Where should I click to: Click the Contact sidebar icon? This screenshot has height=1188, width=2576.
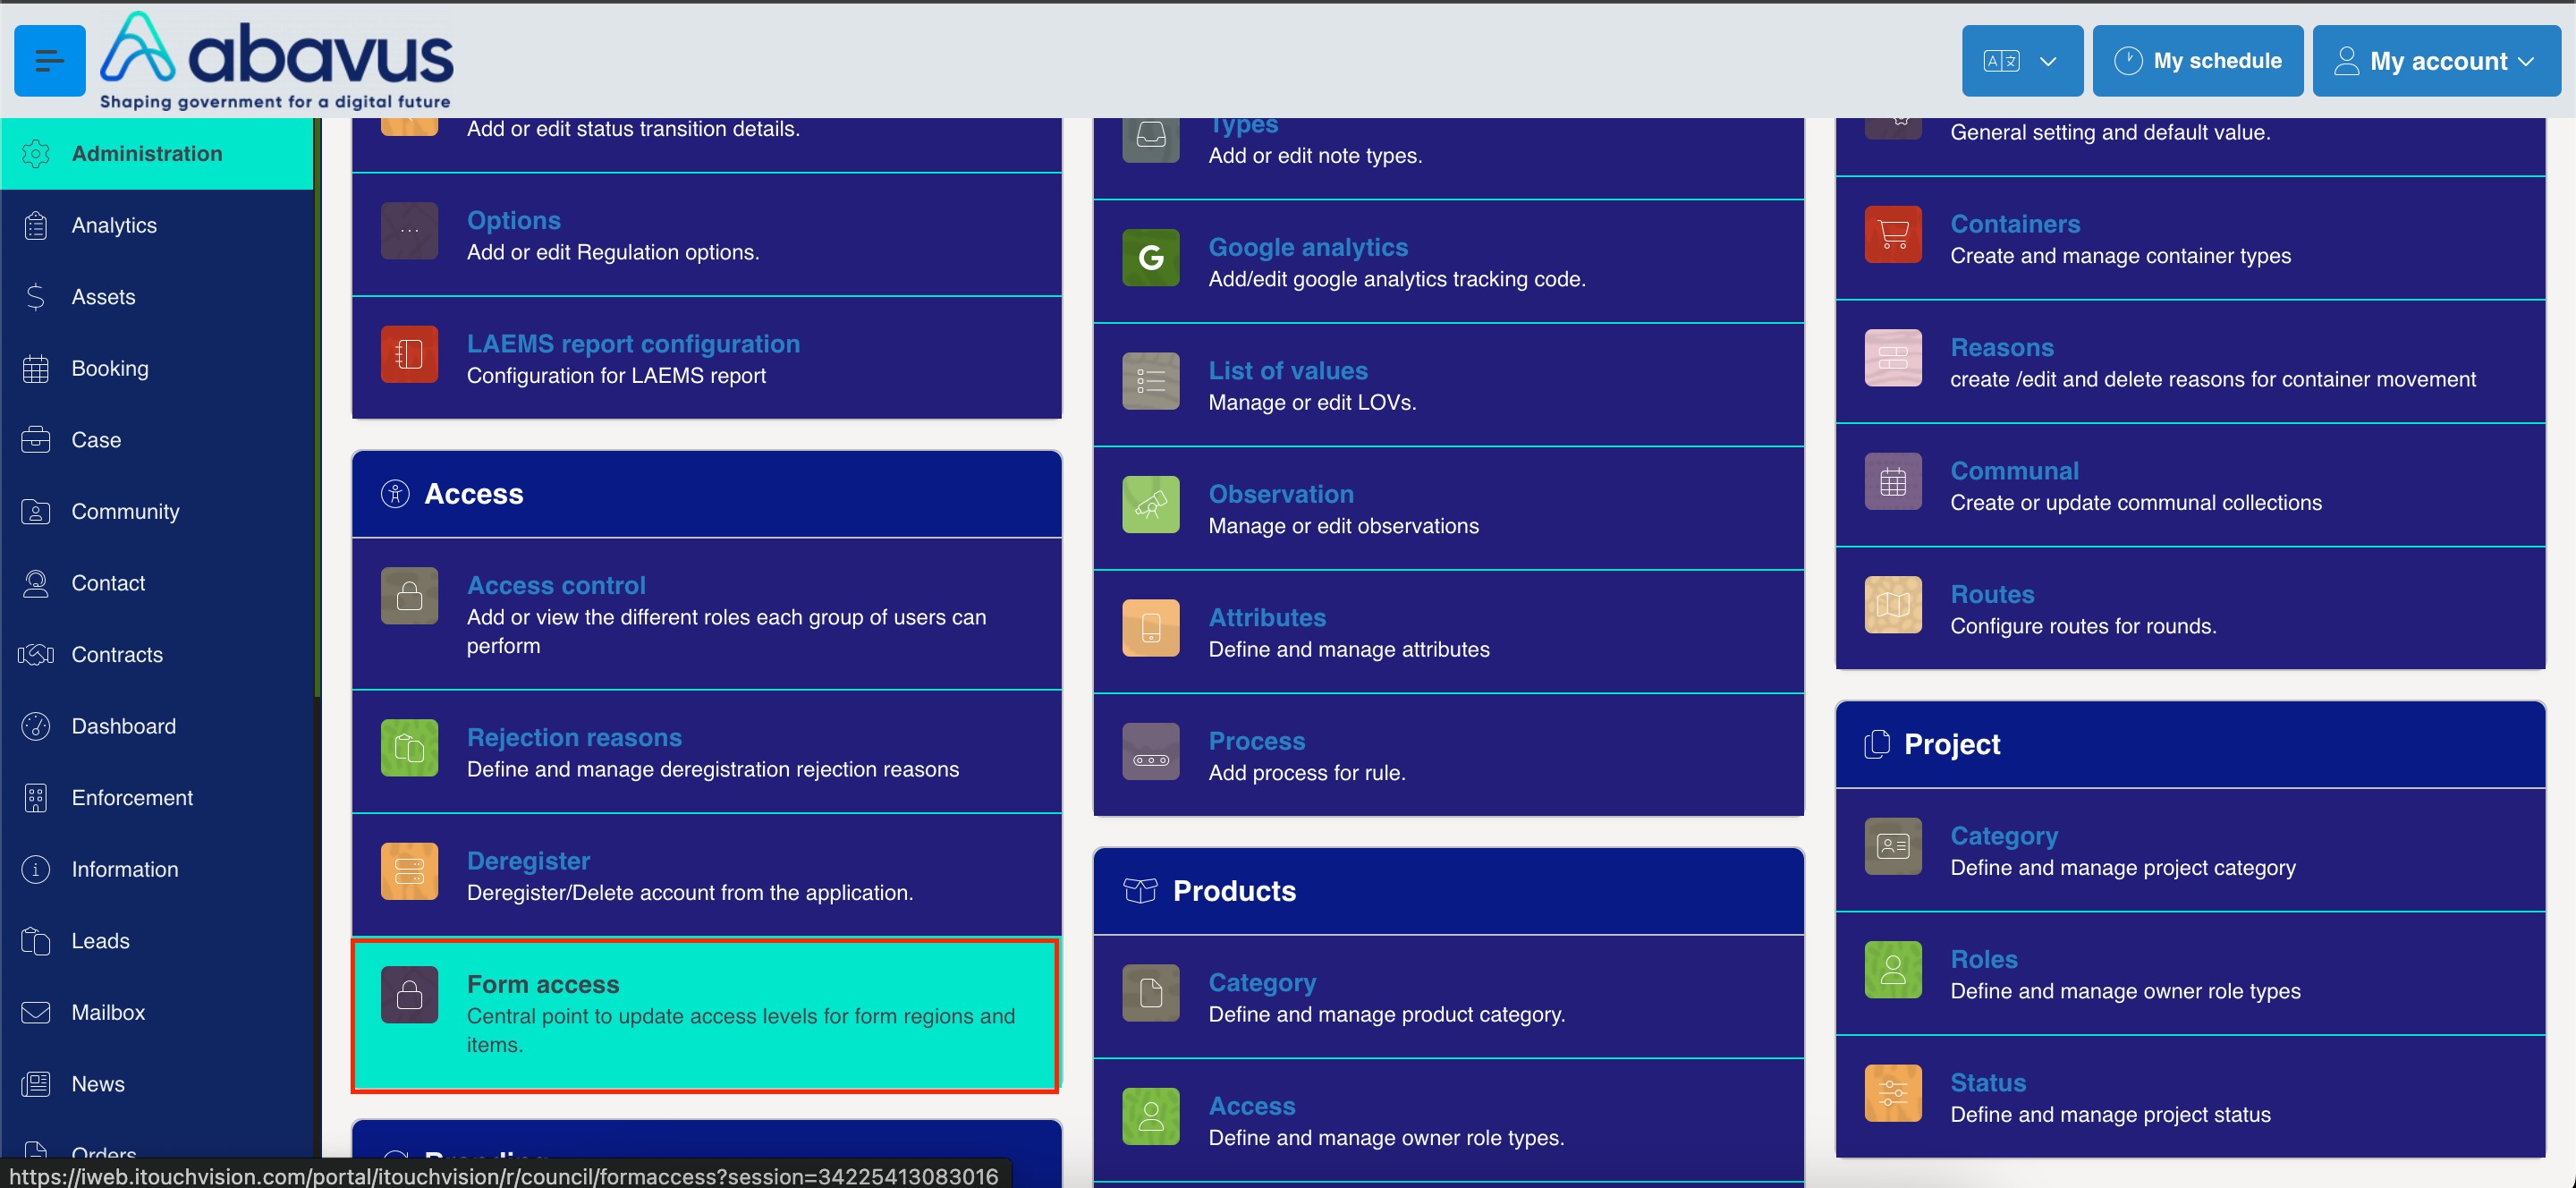pyautogui.click(x=36, y=583)
